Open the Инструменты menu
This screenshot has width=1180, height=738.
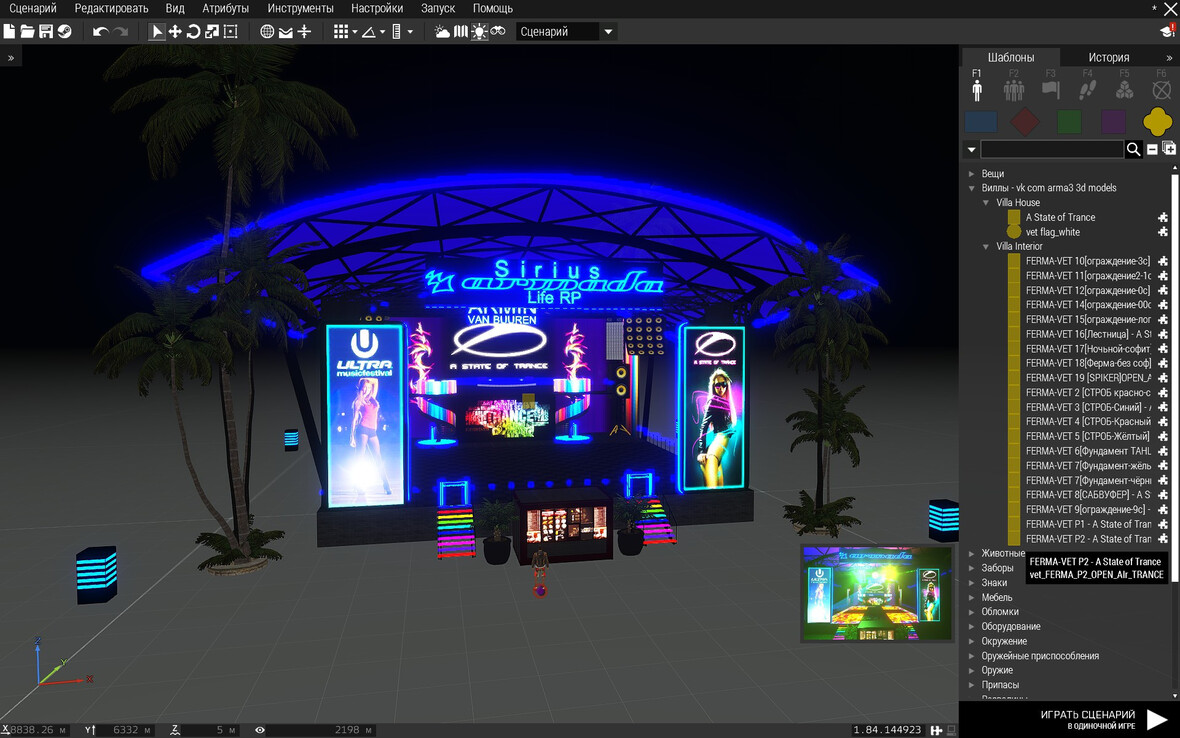300,8
